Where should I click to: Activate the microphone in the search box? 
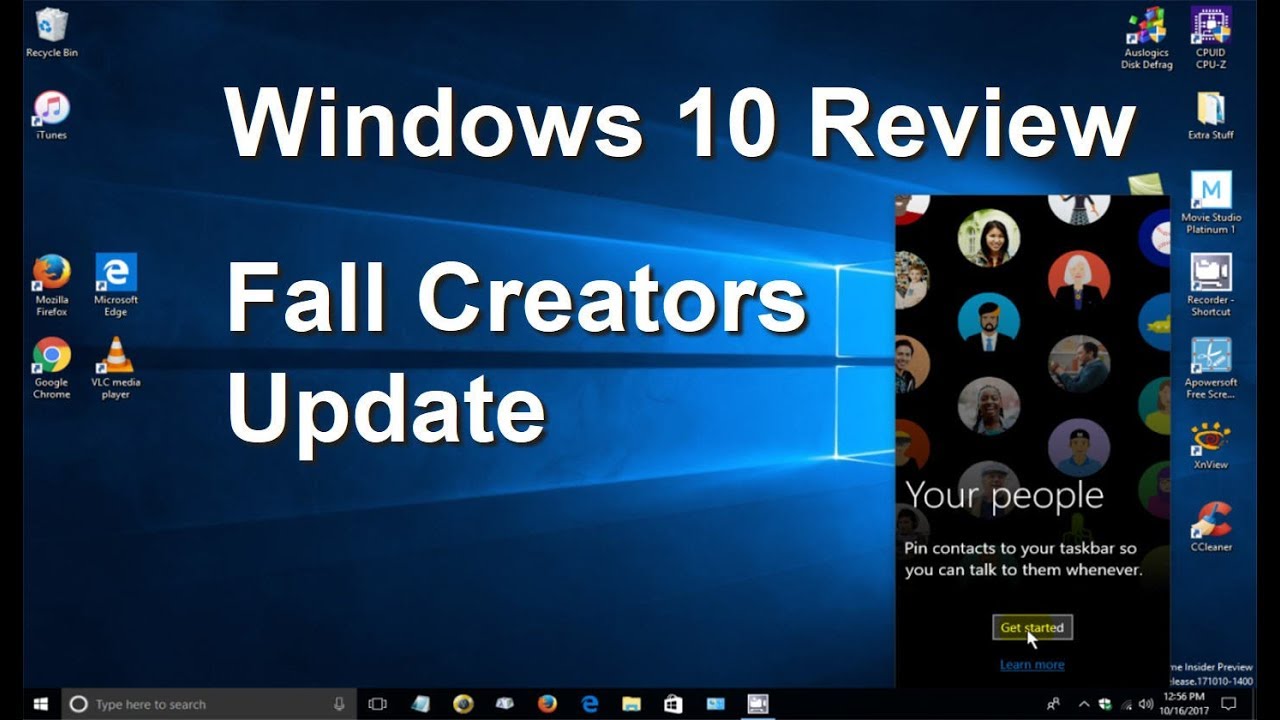click(x=339, y=704)
